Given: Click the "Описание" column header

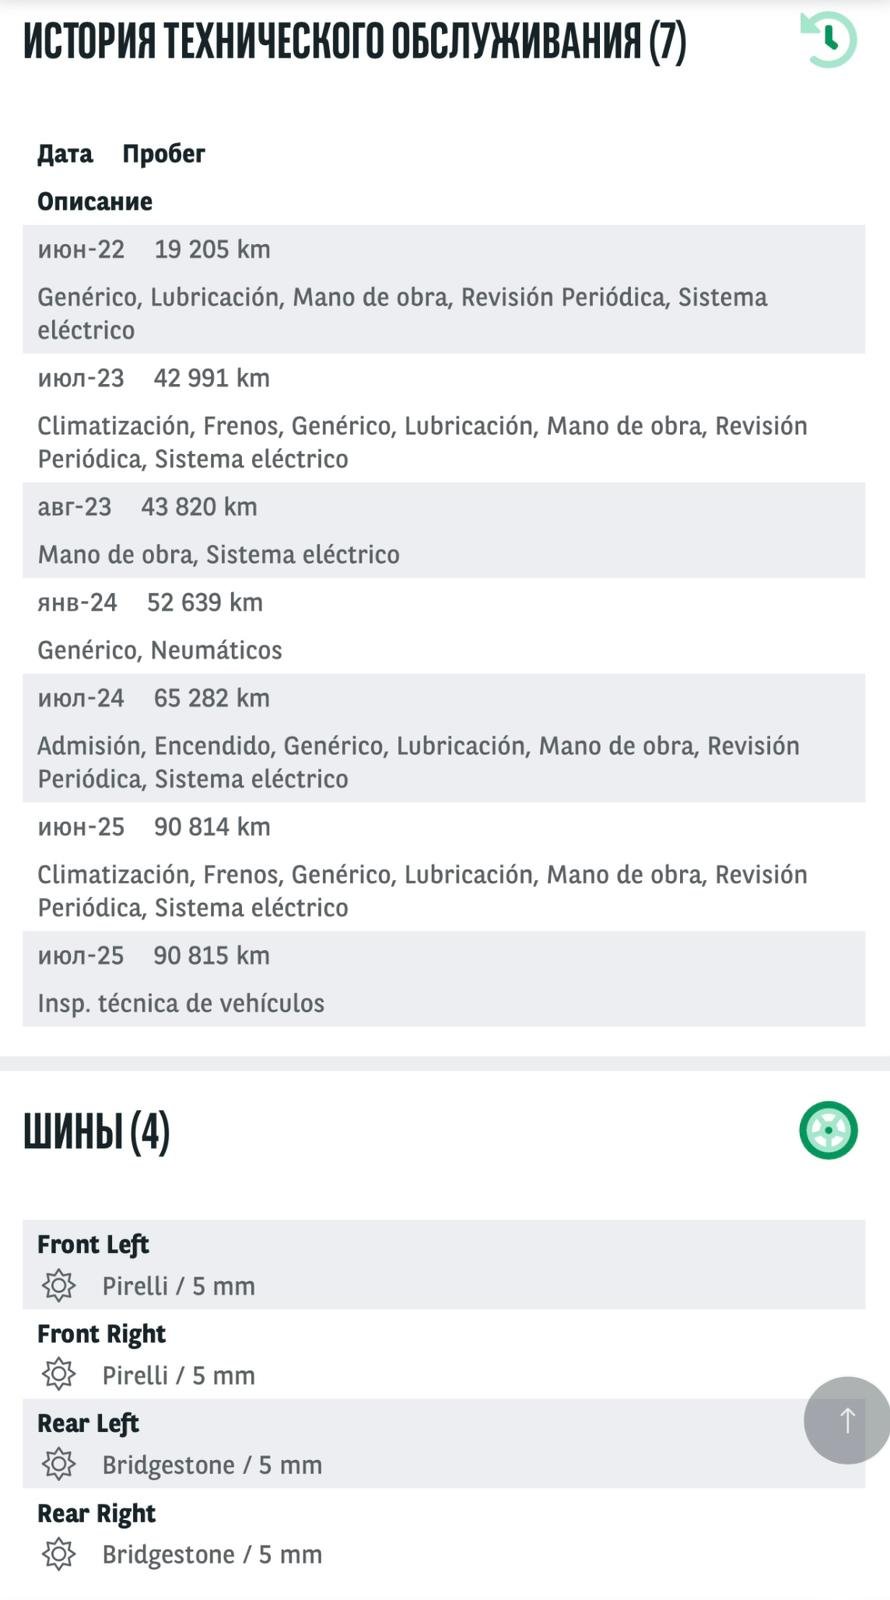Looking at the screenshot, I should click(95, 202).
